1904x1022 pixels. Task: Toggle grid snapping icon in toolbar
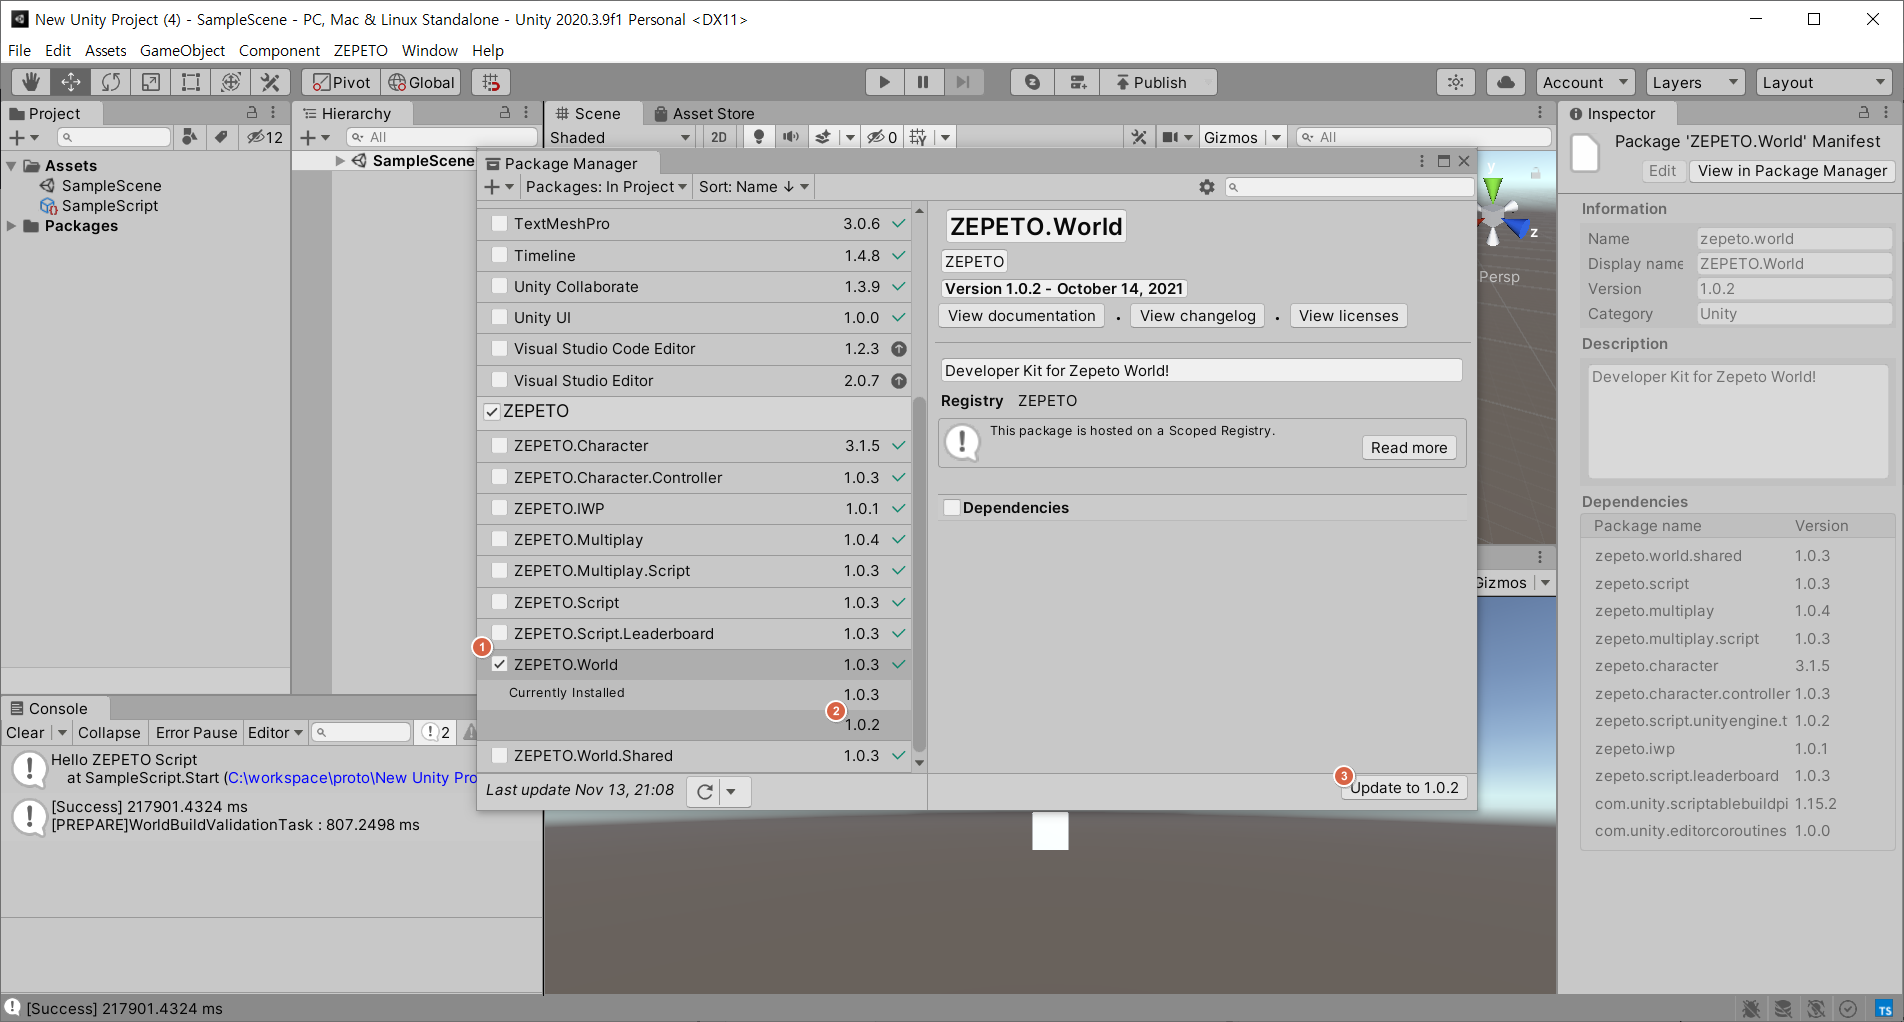click(x=490, y=82)
